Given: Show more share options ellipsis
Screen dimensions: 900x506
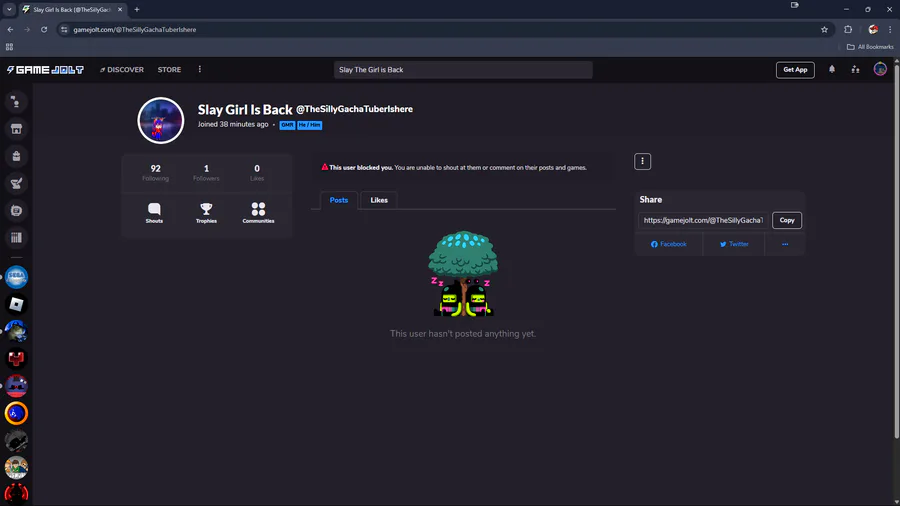Looking at the screenshot, I should [785, 244].
